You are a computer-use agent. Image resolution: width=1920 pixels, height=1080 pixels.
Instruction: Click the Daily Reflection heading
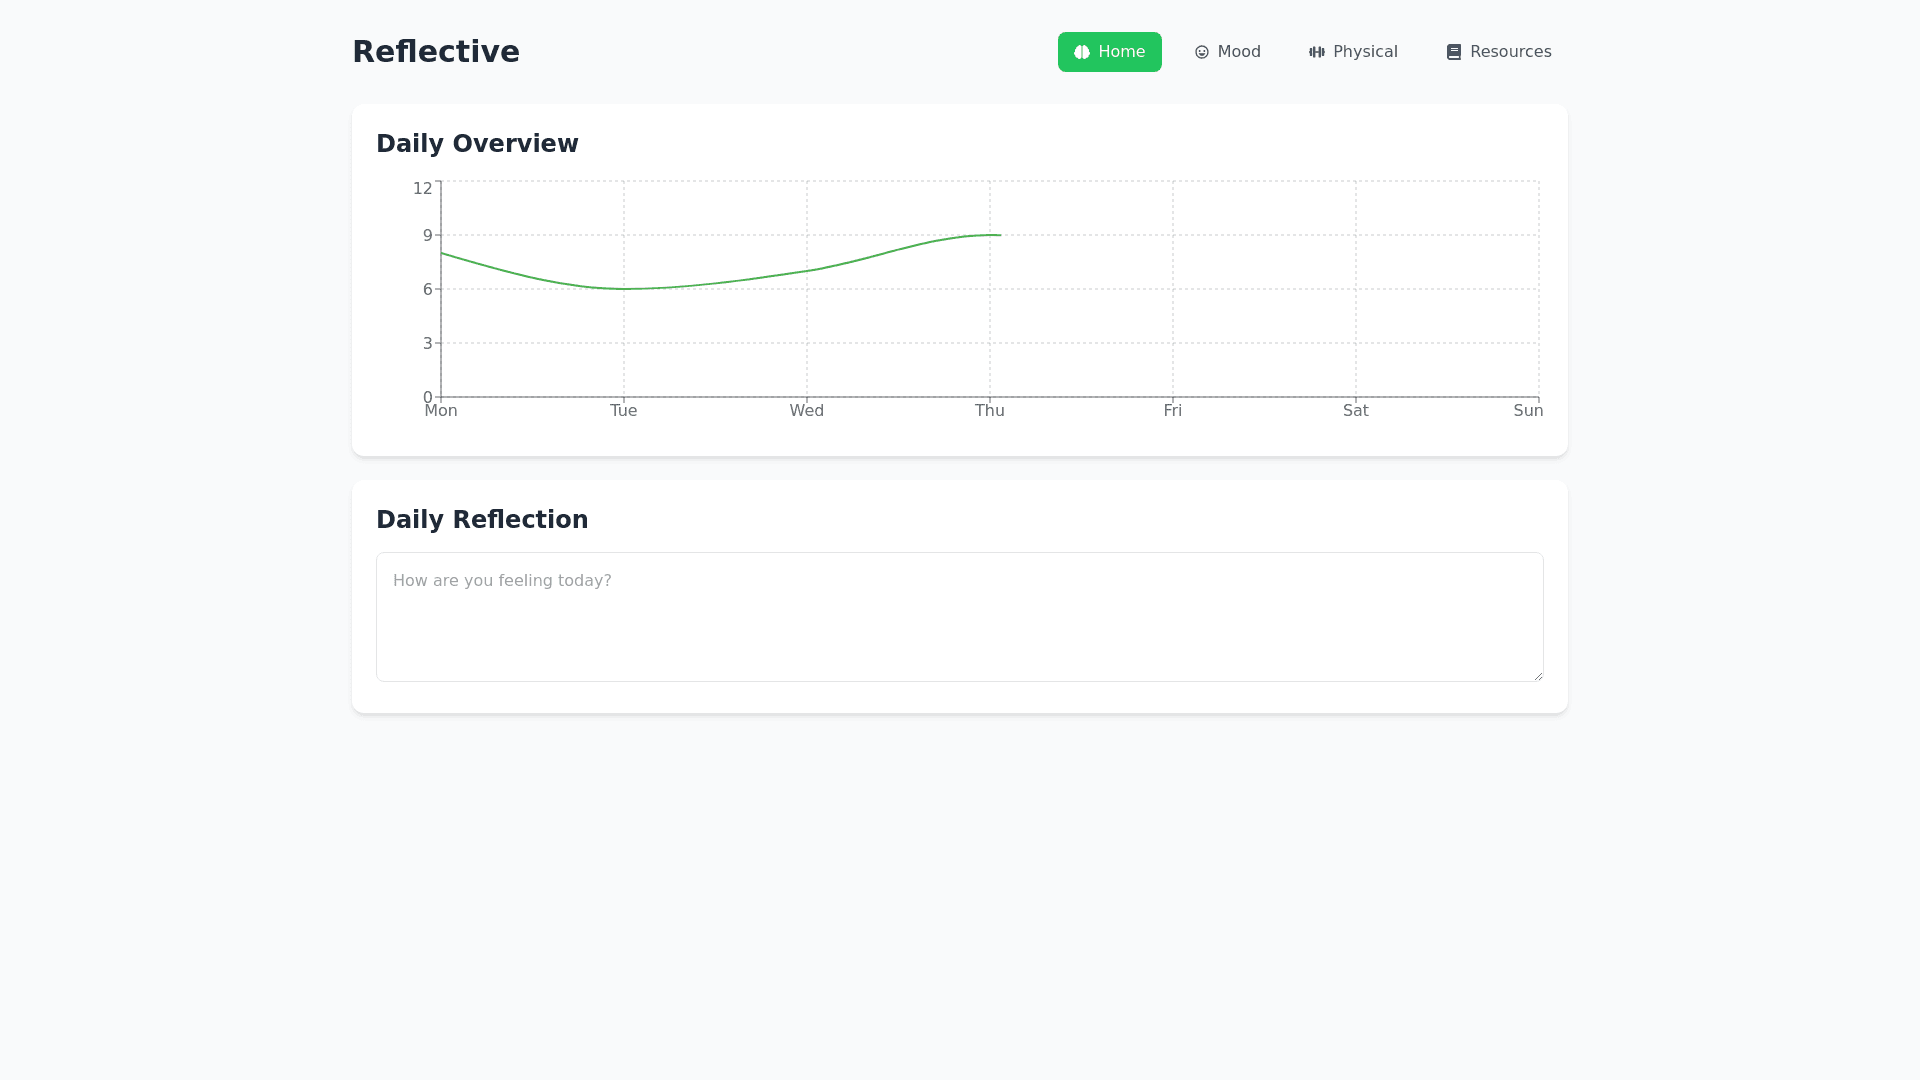pos(482,520)
